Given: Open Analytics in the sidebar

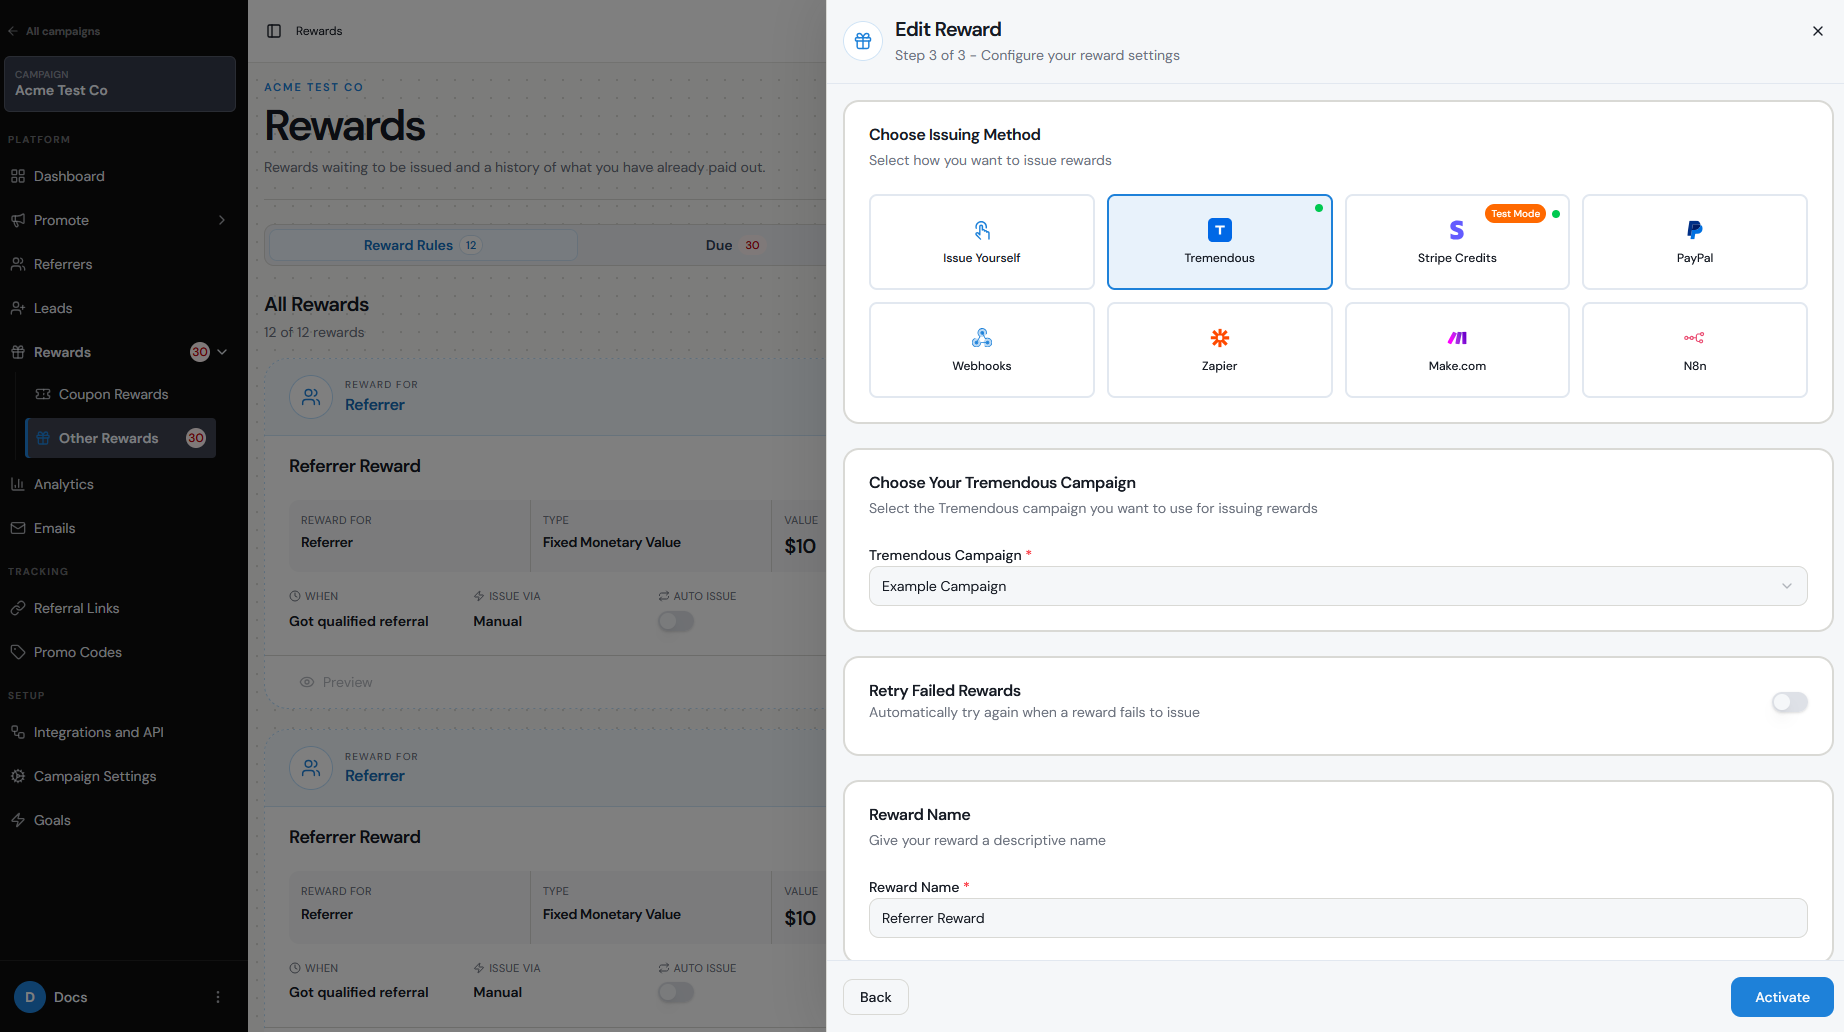Looking at the screenshot, I should (x=119, y=484).
